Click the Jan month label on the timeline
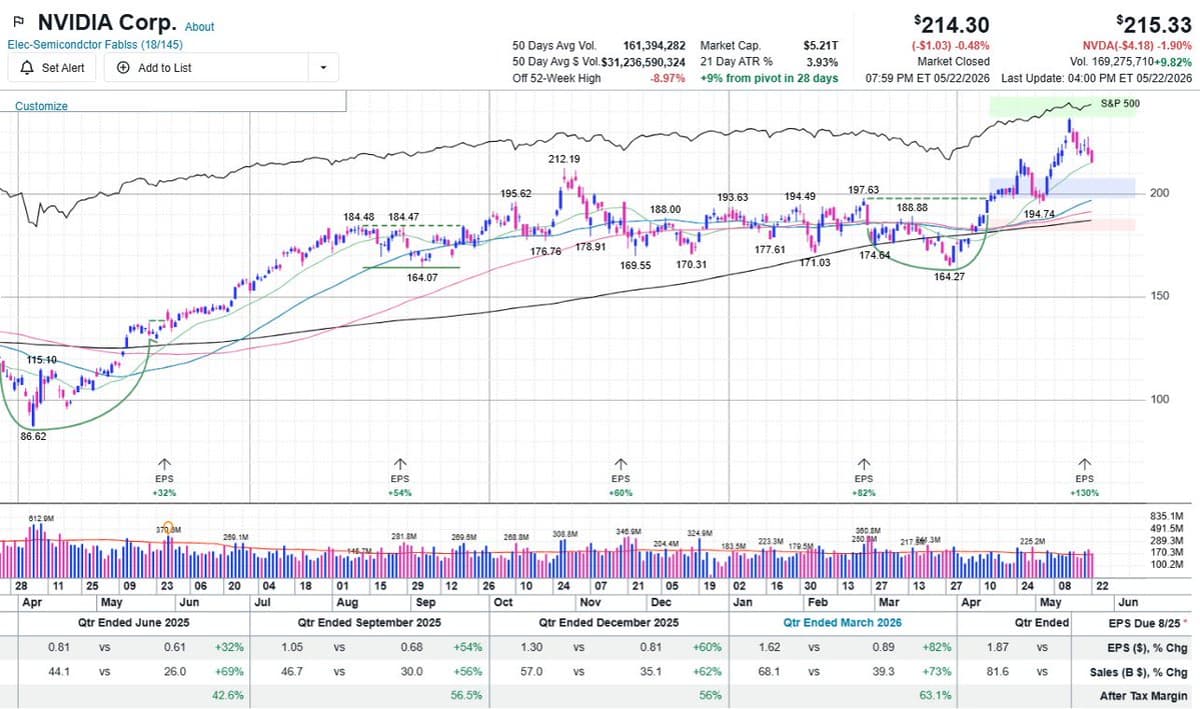Image resolution: width=1200 pixels, height=709 pixels. tap(741, 603)
